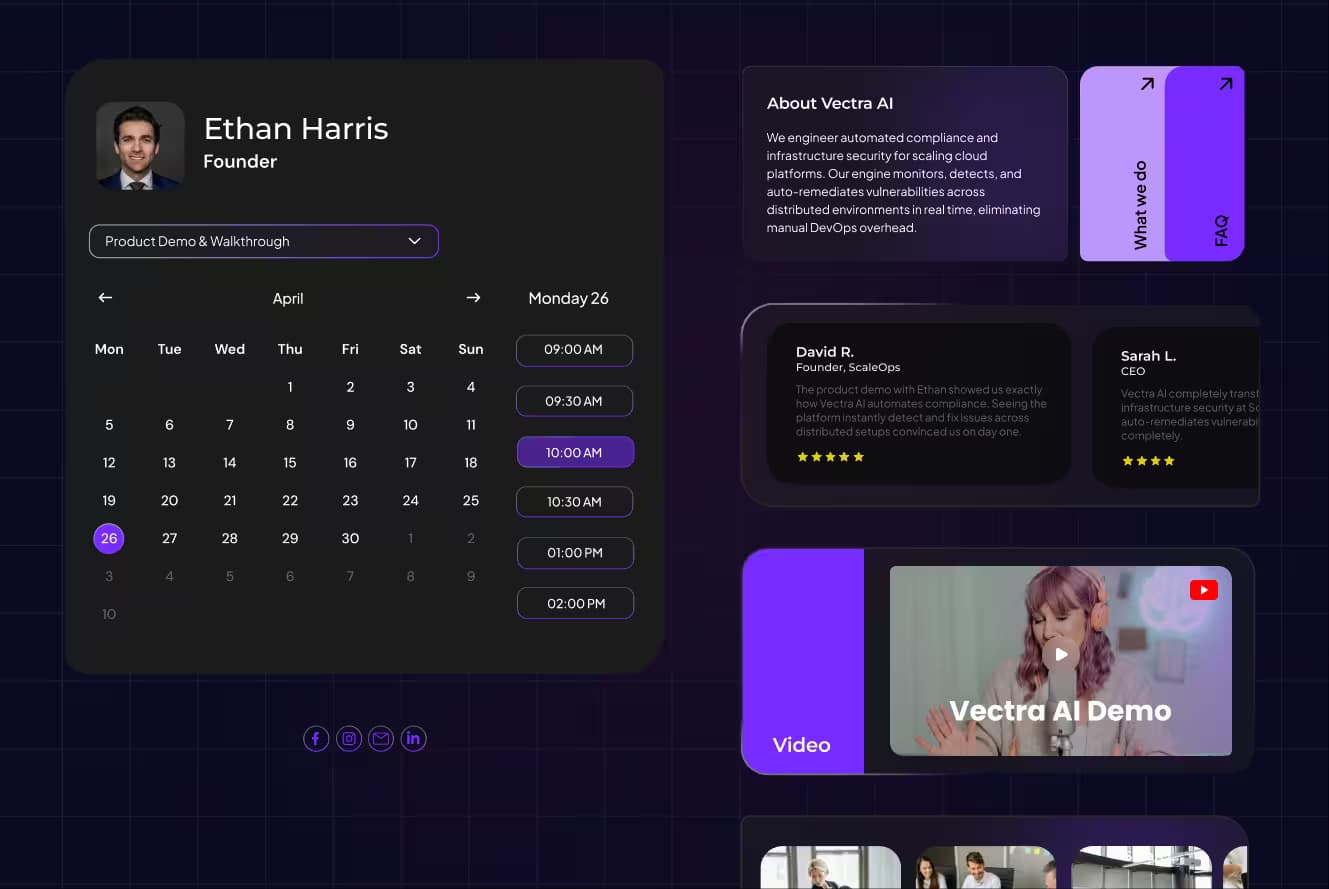Click Ethan Harris profile photo
The height and width of the screenshot is (889, 1329).
140,146
